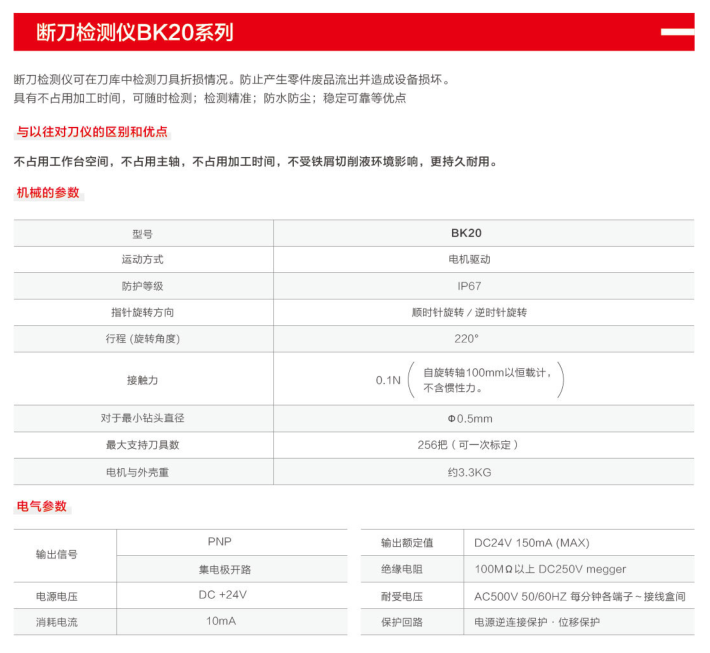The width and height of the screenshot is (710, 653).
Task: Click the 100MΩ以上 DC250V megger value
Action: point(550,569)
